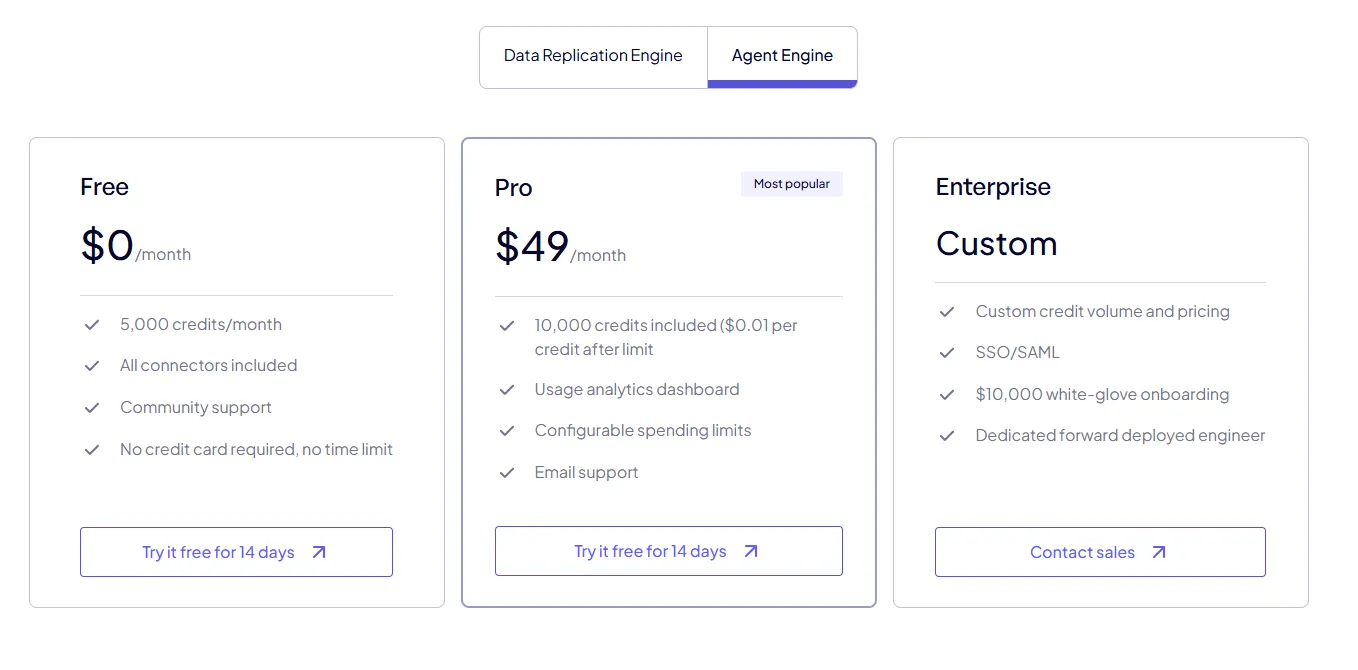Screen dimensions: 1358x670
Task: Switch to the Data Replication Engine tab
Action: point(593,56)
